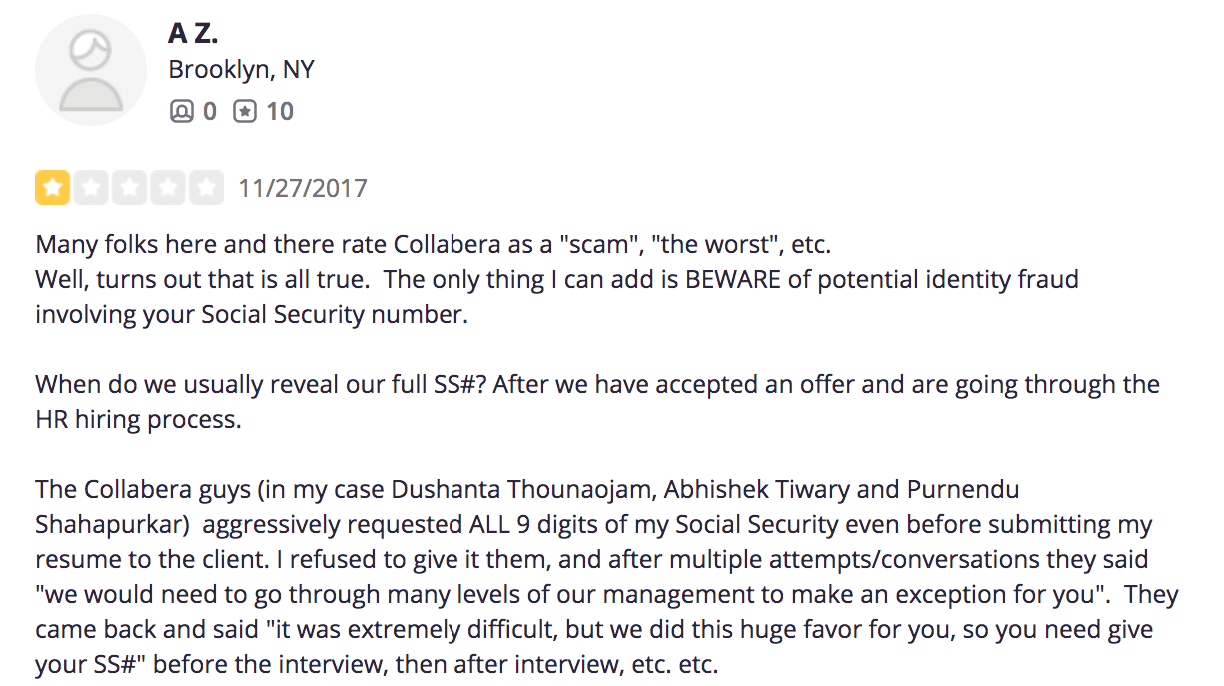Click the Brooklyn, NY location text
The image size is (1224, 686).
click(241, 70)
